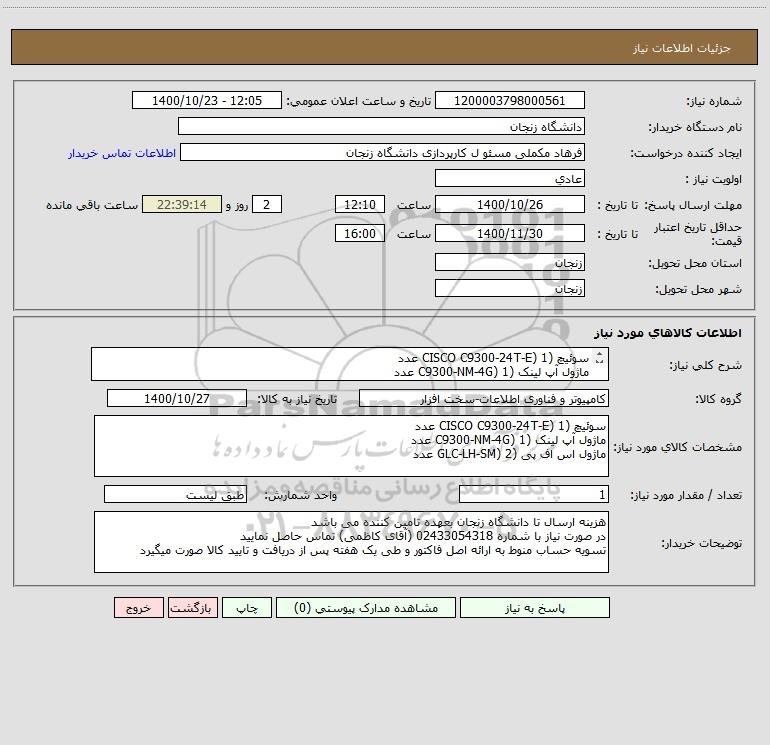Click the label ایجاد کننده درخواست
770x745 pixels.
tap(686, 154)
